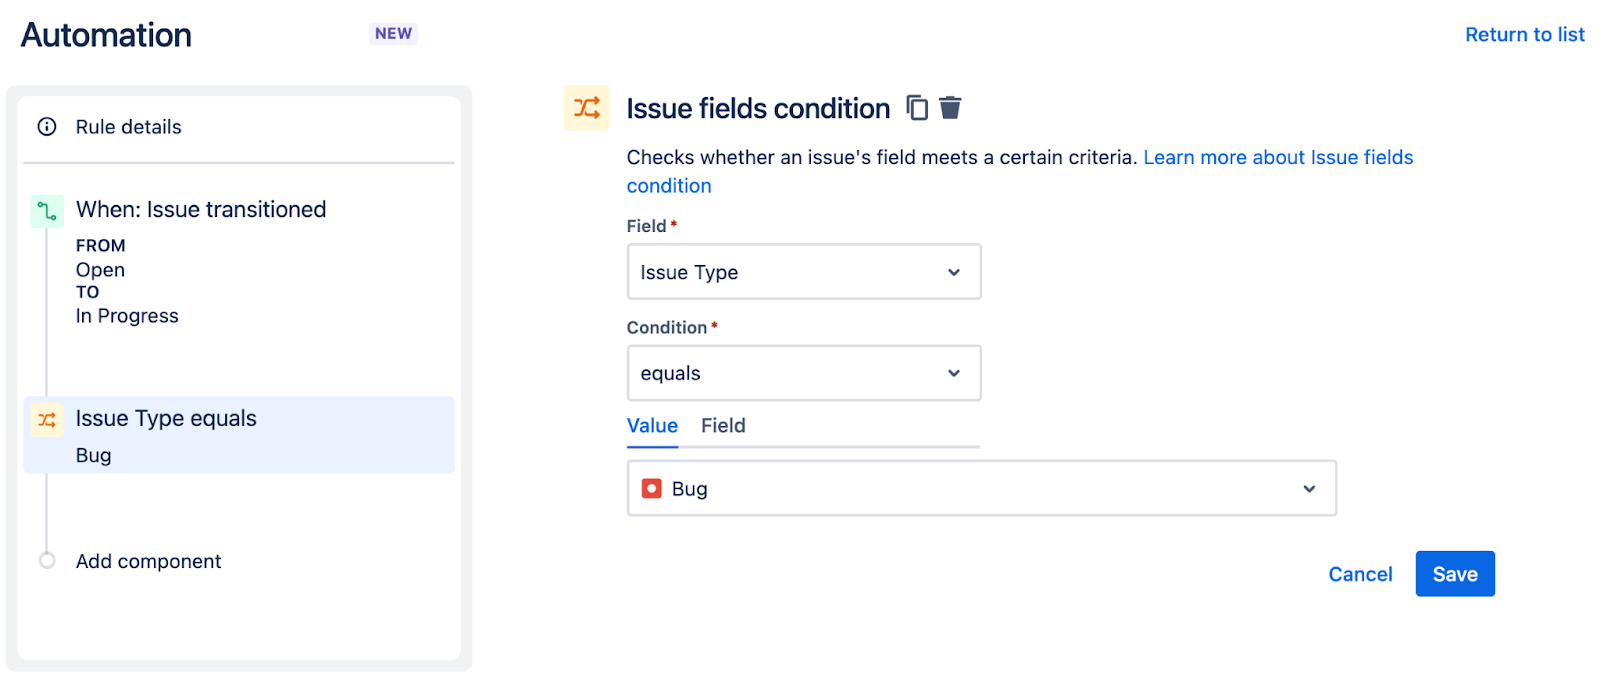Select the When: Issue transitioned trigger
The height and width of the screenshot is (694, 1600).
click(x=200, y=209)
